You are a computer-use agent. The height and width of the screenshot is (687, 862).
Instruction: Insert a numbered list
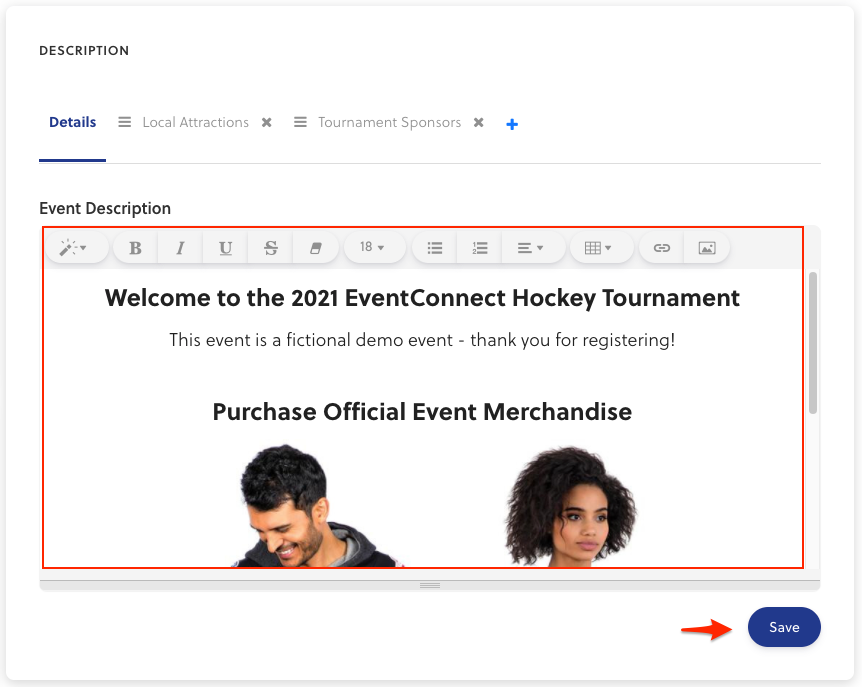pos(480,248)
